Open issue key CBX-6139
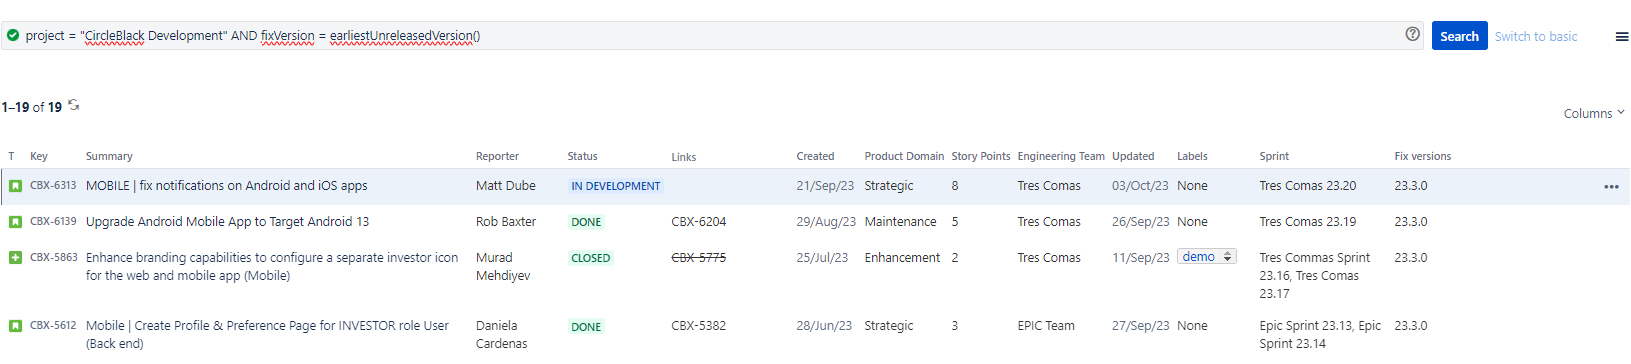 coord(53,221)
